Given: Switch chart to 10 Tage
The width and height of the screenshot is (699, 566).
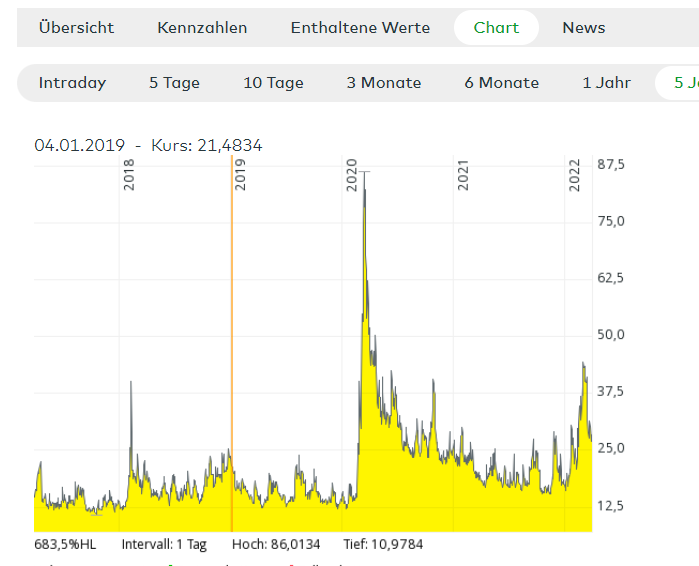Looking at the screenshot, I should (273, 83).
